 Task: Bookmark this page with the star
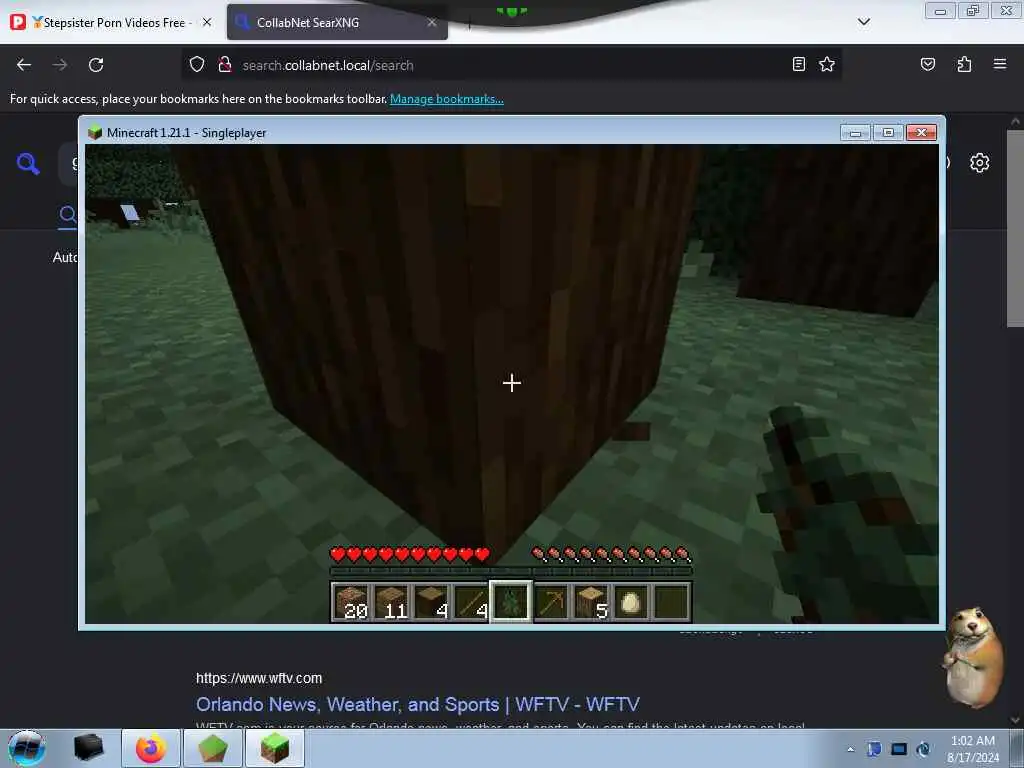827,64
